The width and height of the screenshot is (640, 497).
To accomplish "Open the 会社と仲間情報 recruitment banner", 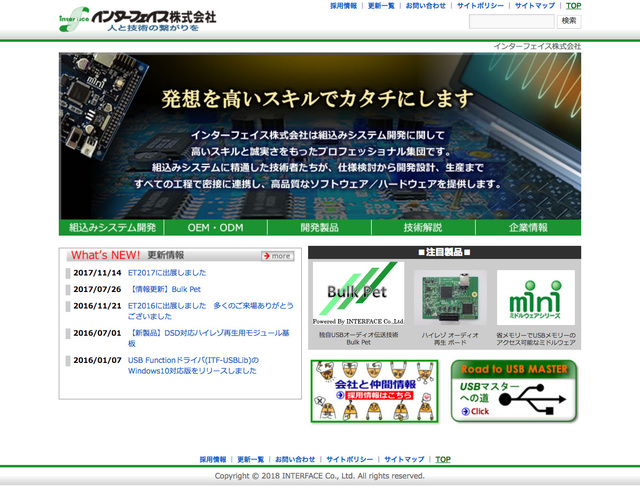I will click(x=374, y=391).
